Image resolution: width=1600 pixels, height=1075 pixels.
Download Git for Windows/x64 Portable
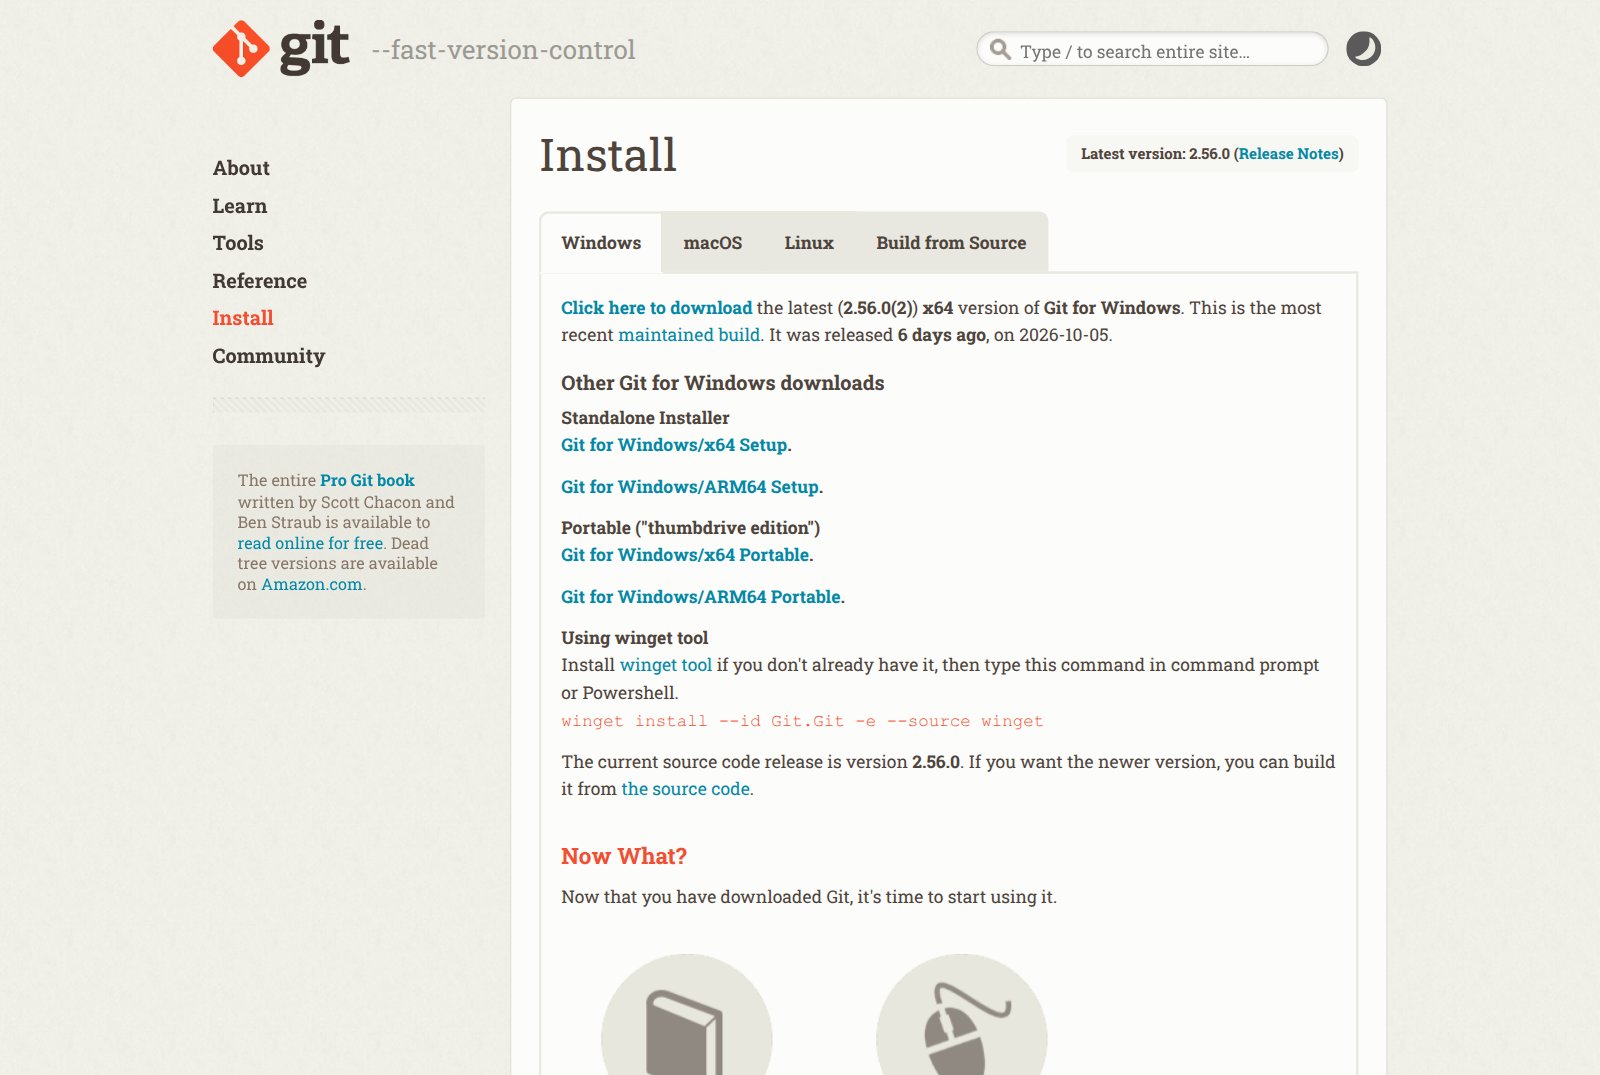pyautogui.click(x=685, y=555)
